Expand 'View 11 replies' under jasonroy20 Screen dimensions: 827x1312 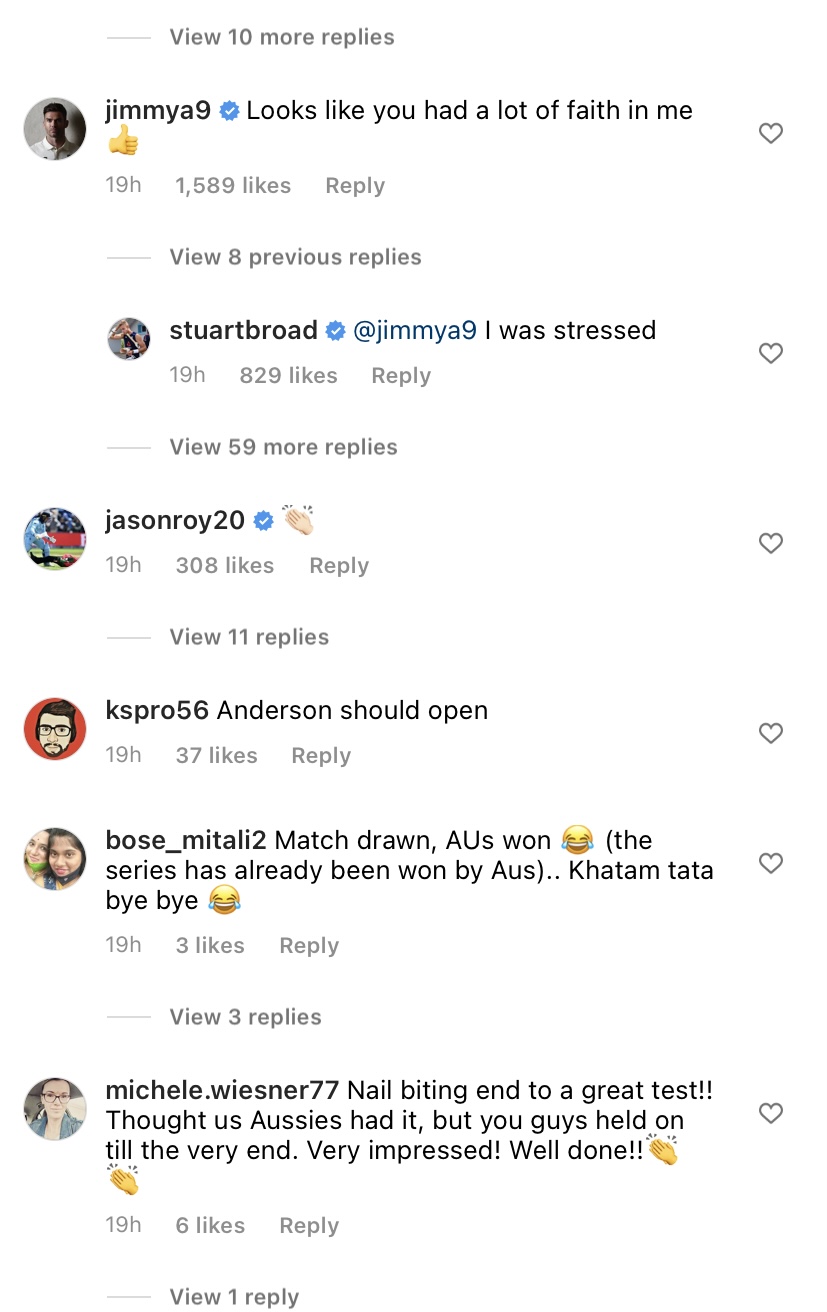coord(249,637)
